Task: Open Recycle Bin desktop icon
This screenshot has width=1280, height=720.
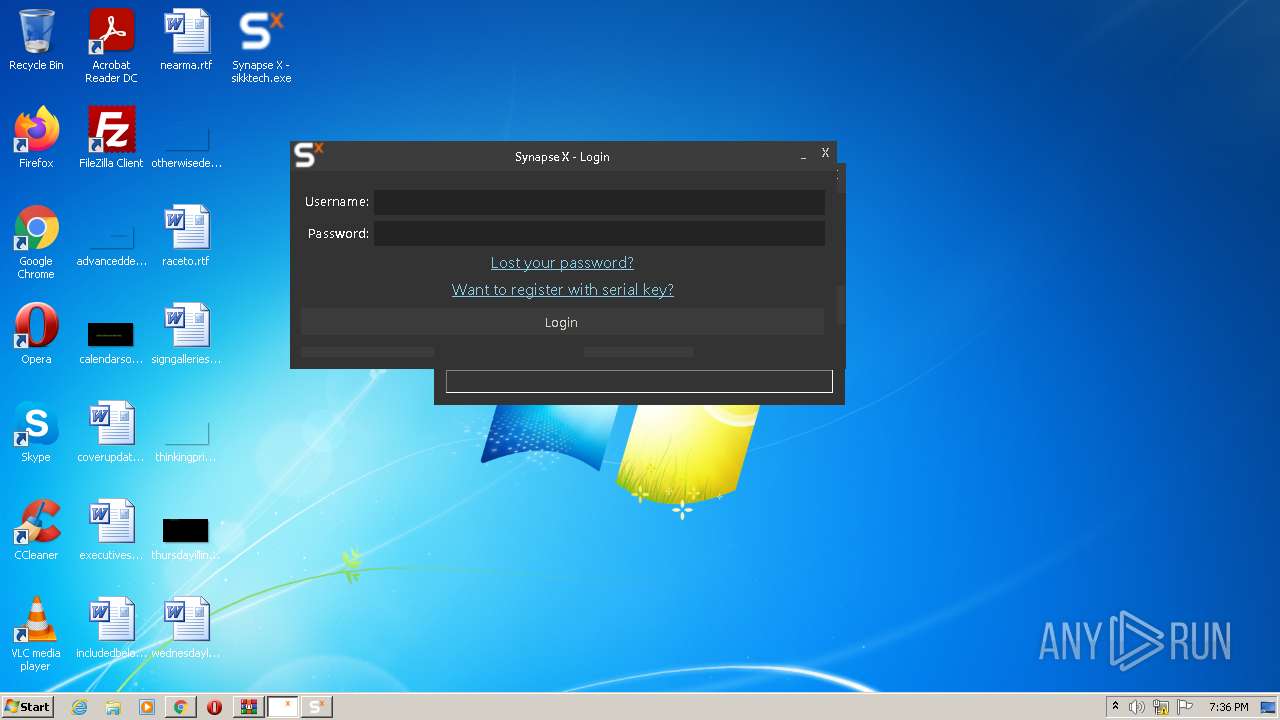Action: 36,41
